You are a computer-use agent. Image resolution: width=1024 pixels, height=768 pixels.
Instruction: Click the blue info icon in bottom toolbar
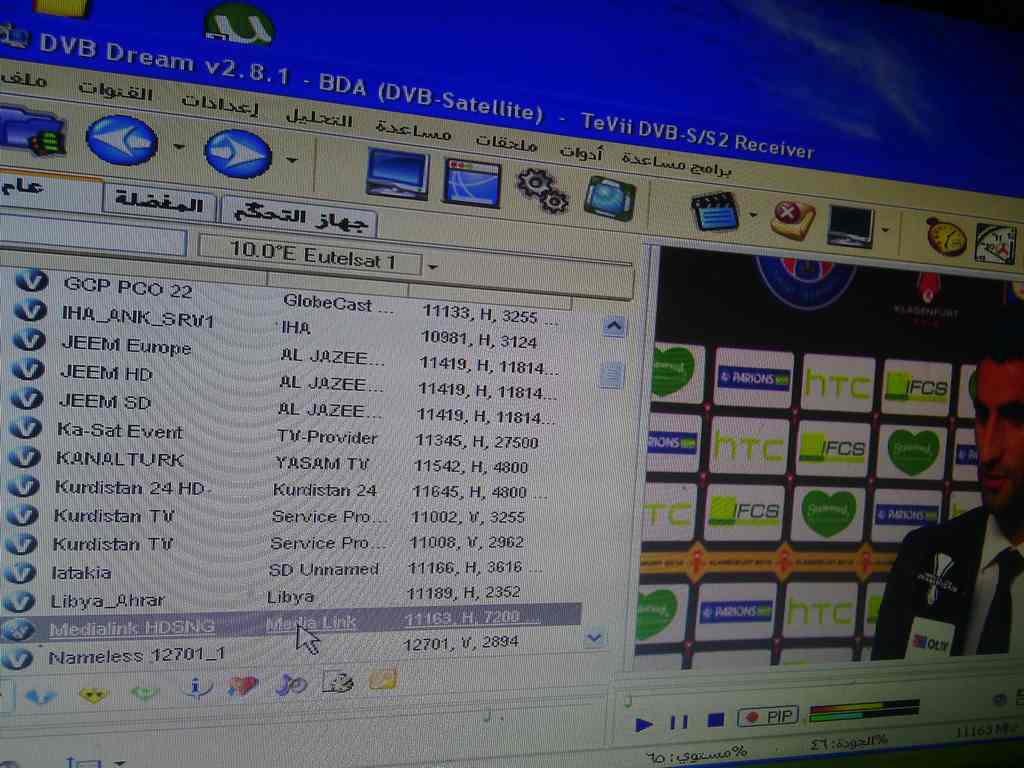pyautogui.click(x=195, y=688)
